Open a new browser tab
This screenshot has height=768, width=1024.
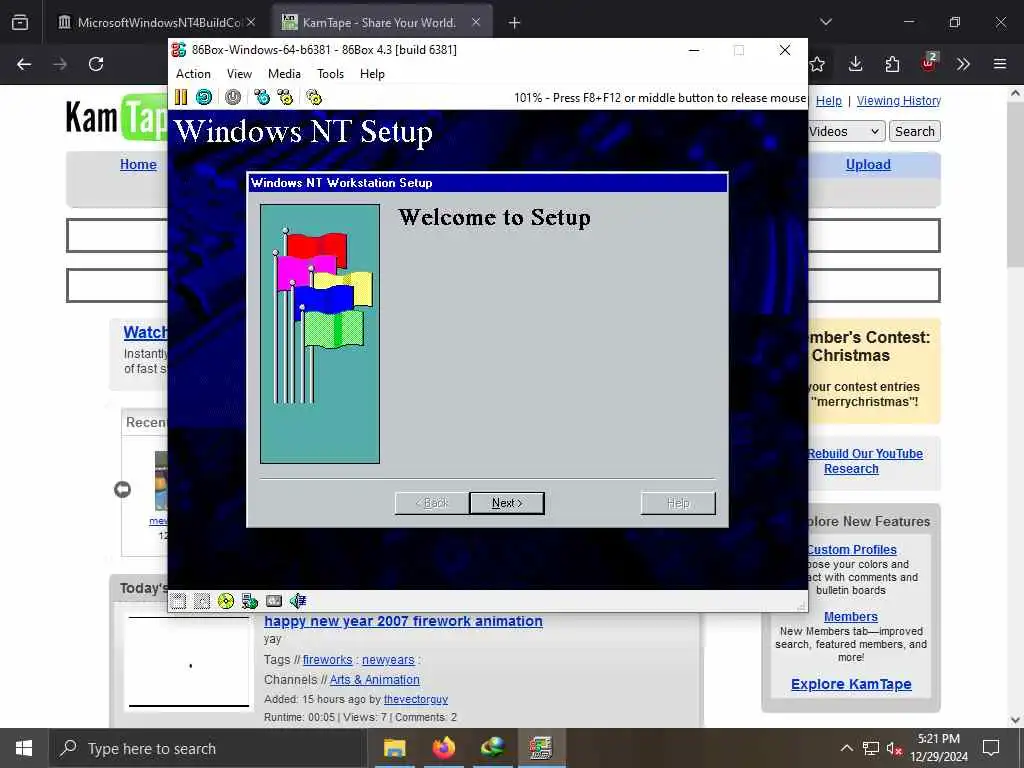[515, 23]
